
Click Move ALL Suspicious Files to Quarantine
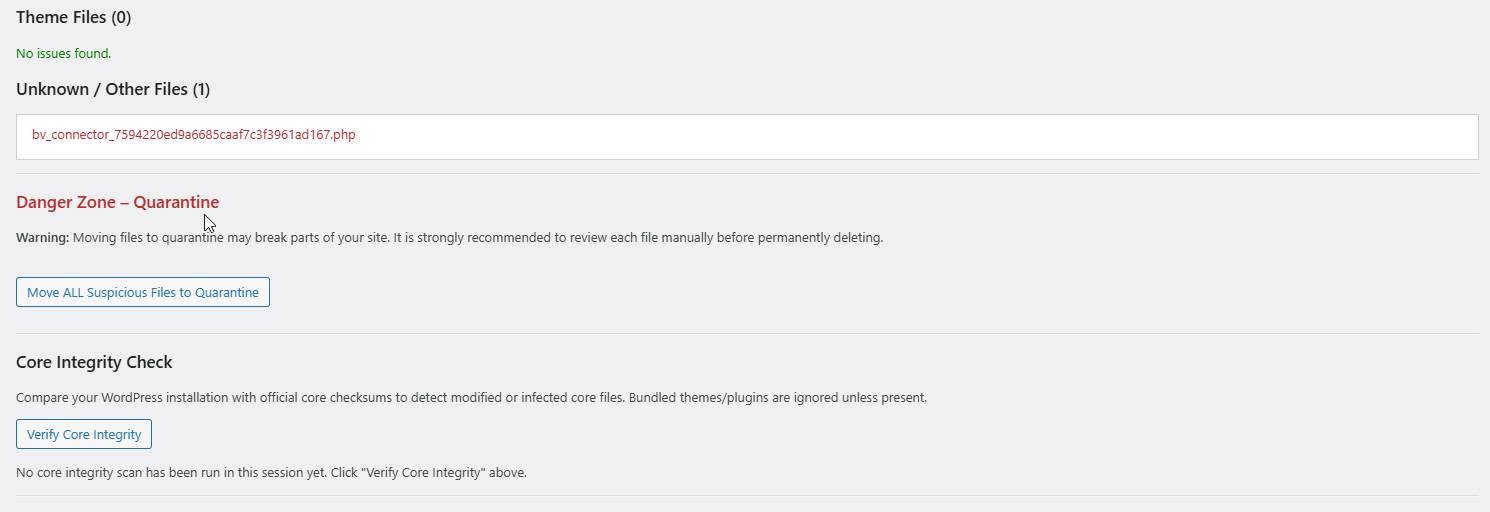(143, 292)
